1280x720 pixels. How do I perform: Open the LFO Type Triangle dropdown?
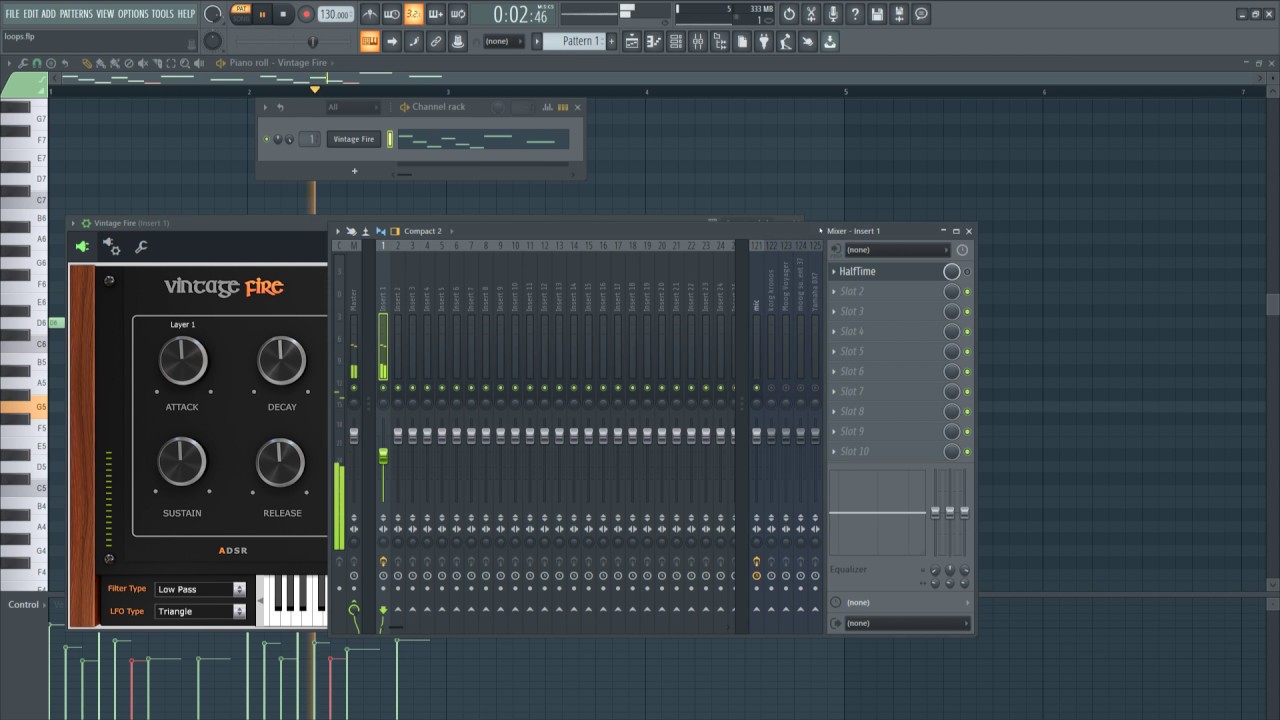click(200, 611)
